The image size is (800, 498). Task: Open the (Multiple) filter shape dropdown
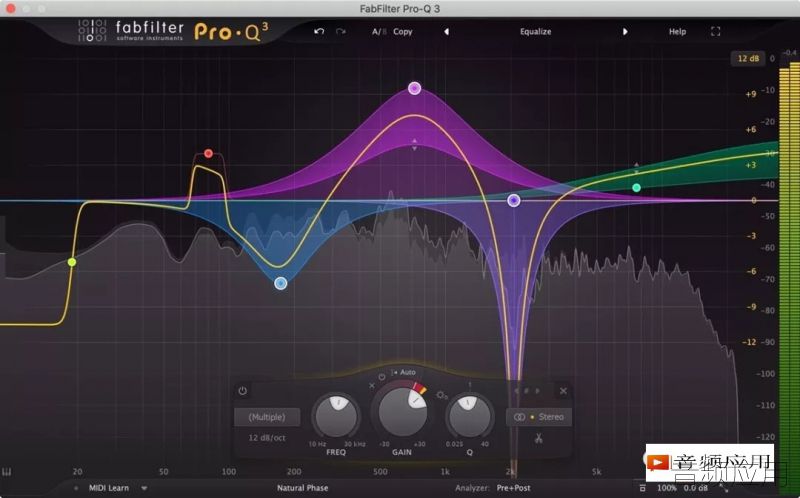[267, 417]
